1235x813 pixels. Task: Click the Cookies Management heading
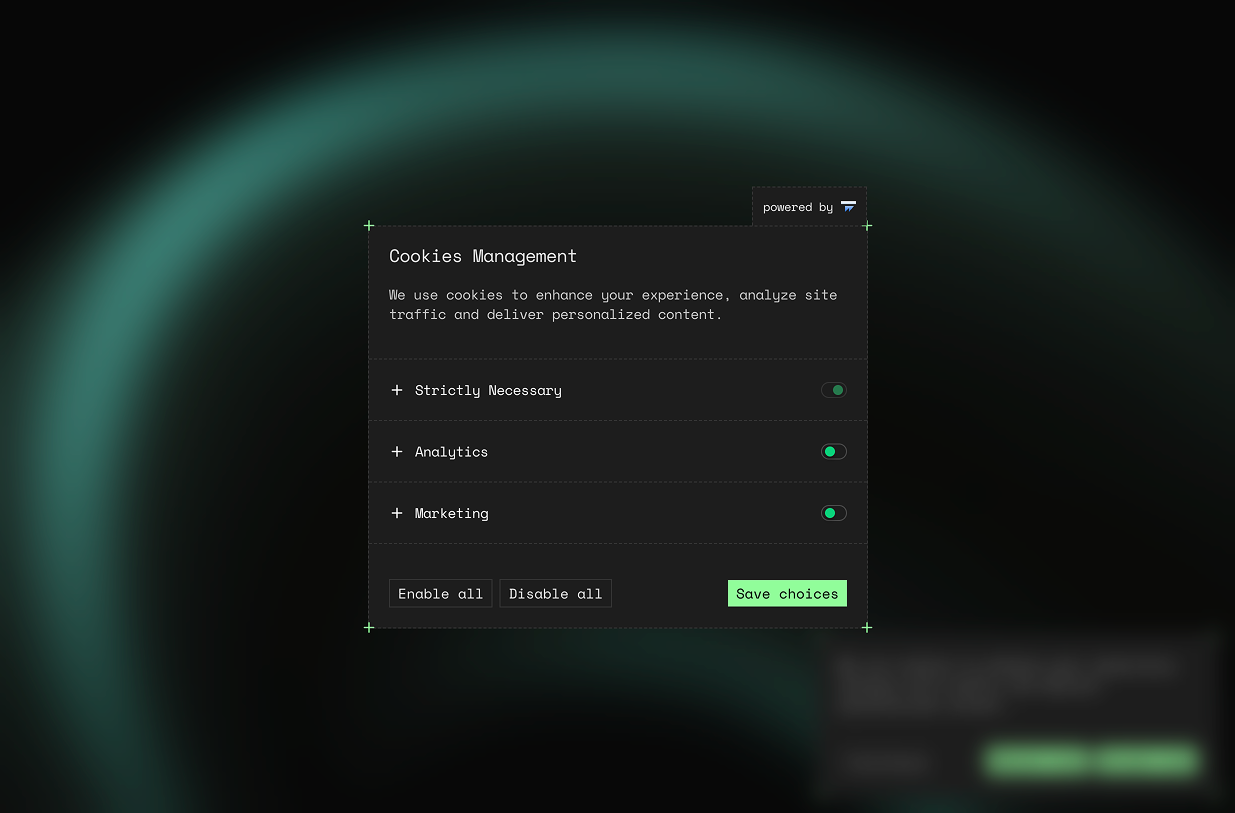[483, 256]
